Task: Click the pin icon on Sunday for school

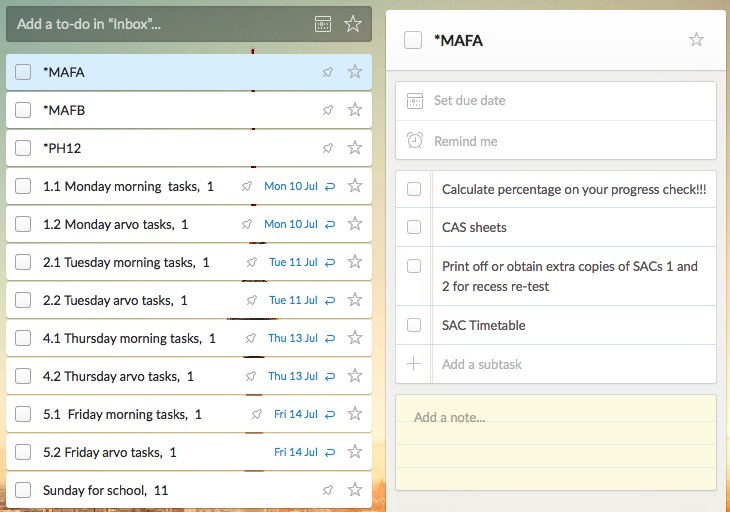Action: tap(328, 490)
